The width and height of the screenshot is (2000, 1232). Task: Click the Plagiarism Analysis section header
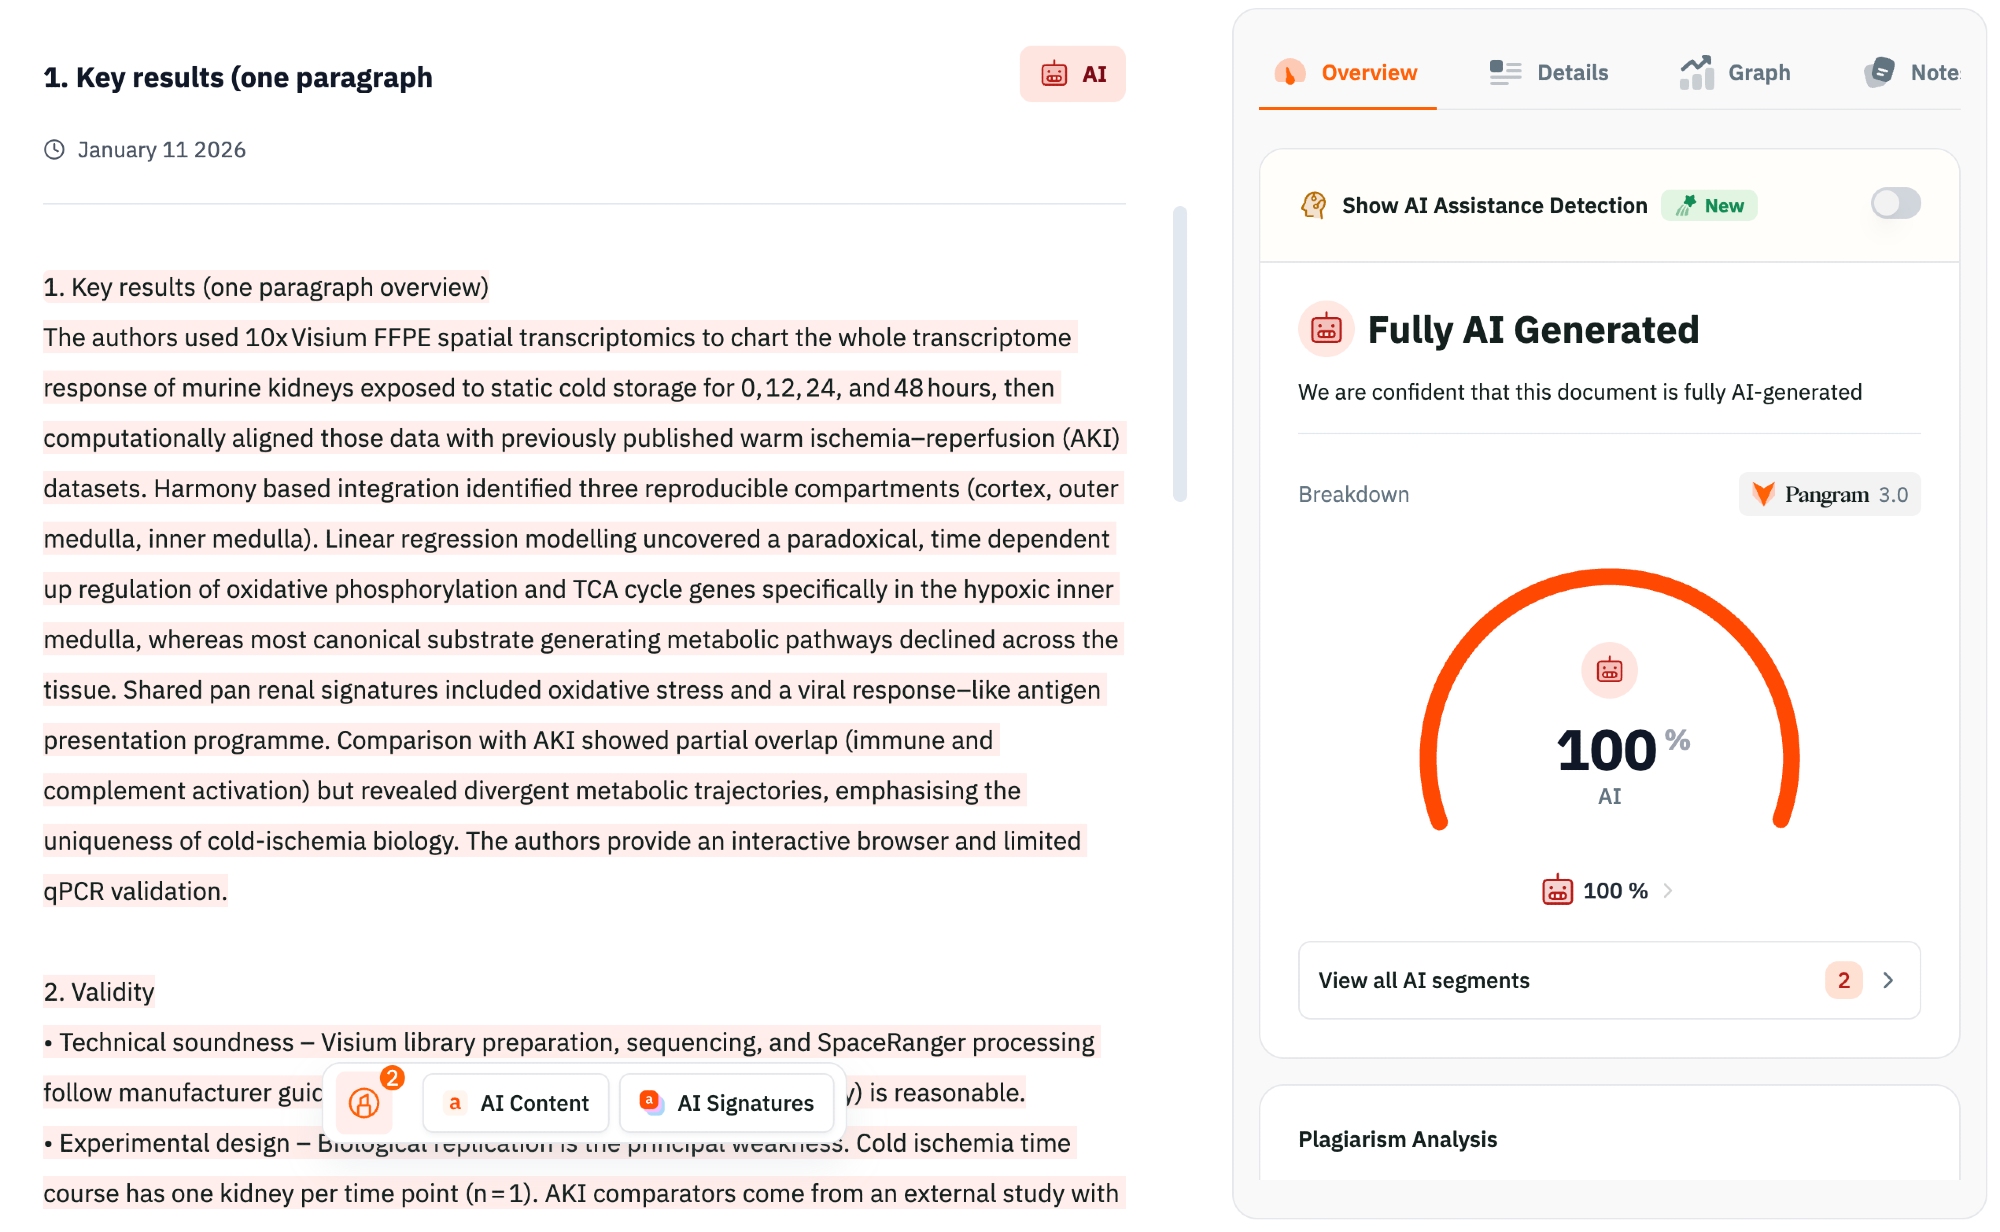pyautogui.click(x=1397, y=1139)
